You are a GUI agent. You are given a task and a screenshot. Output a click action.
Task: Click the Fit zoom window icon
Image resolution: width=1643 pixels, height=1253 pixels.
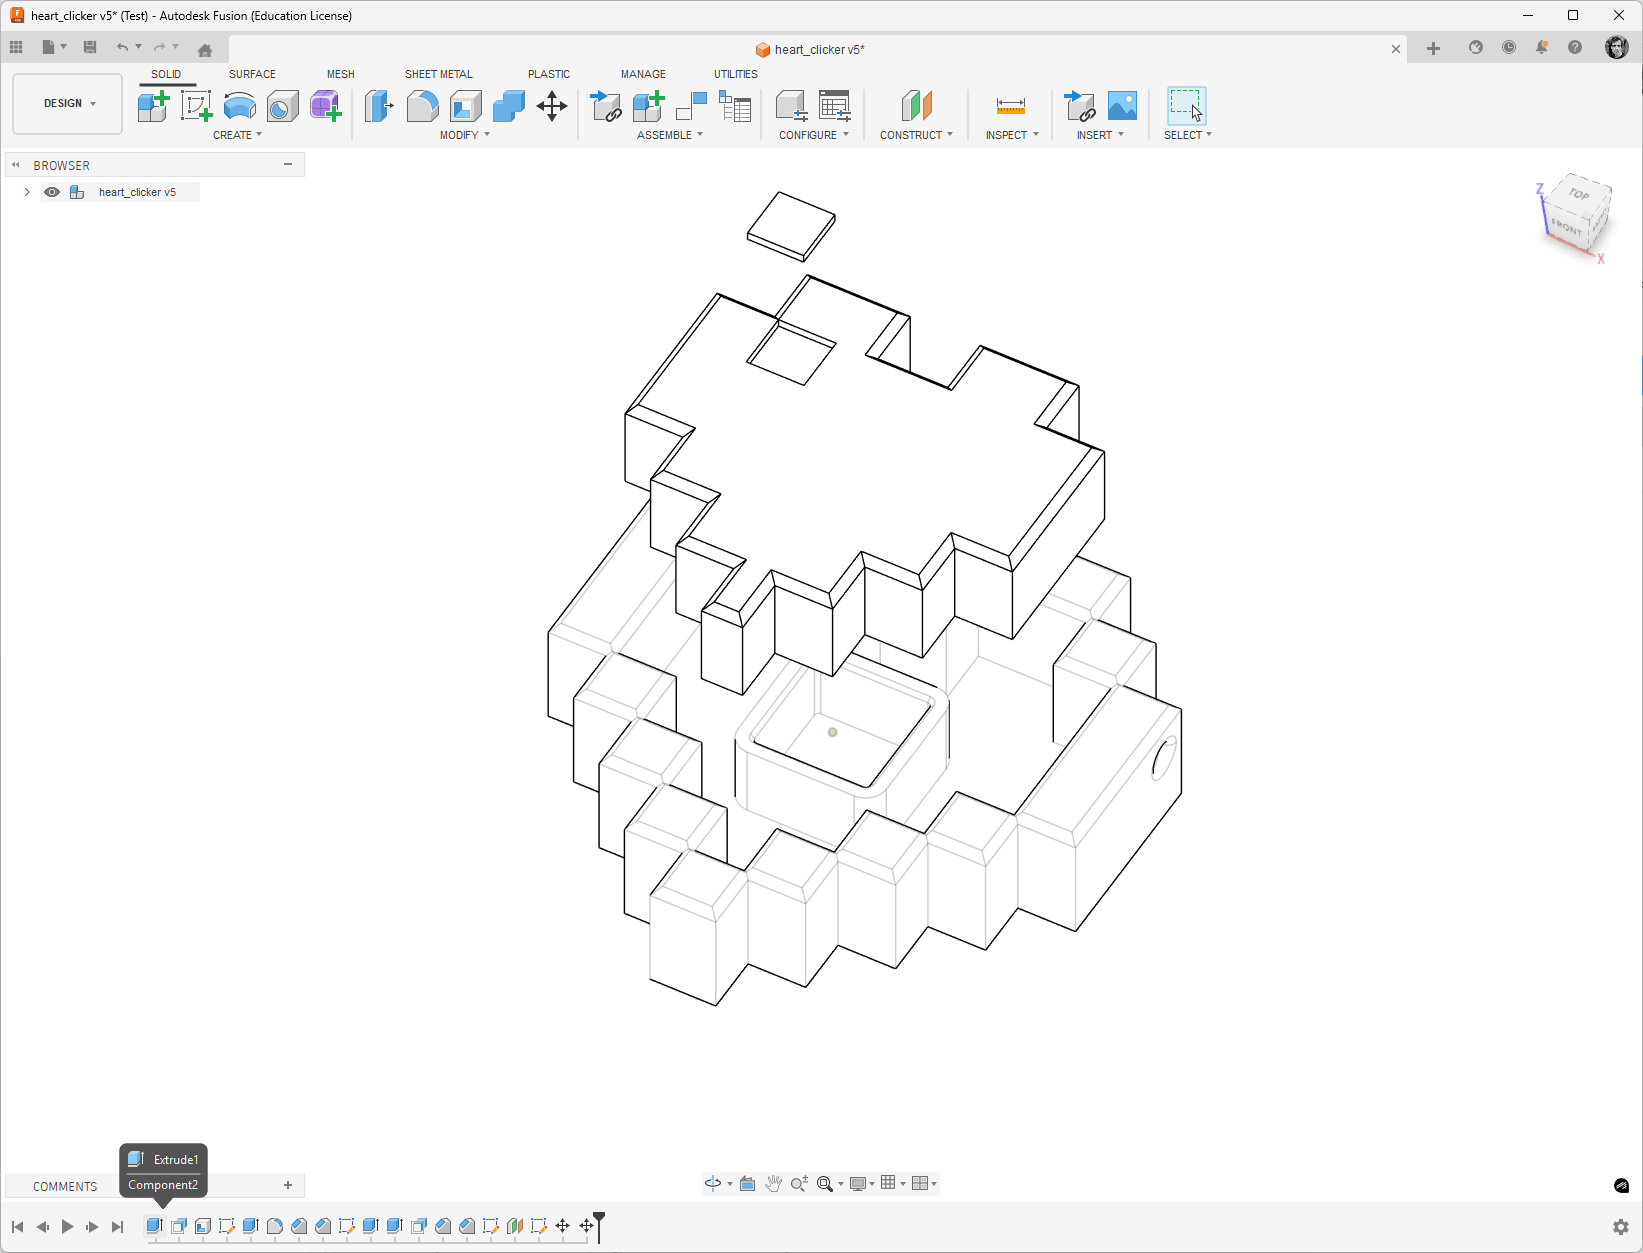[825, 1183]
